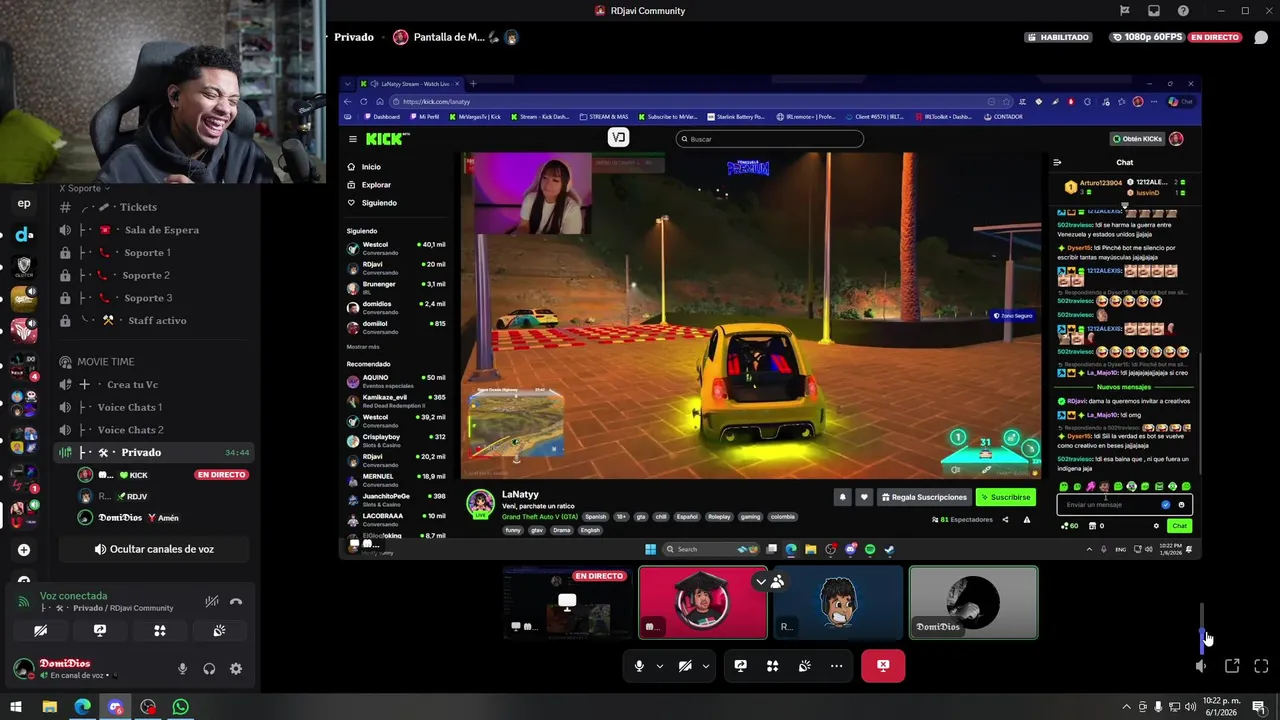
Task: Open Discord help question mark icon
Action: click(x=1184, y=11)
